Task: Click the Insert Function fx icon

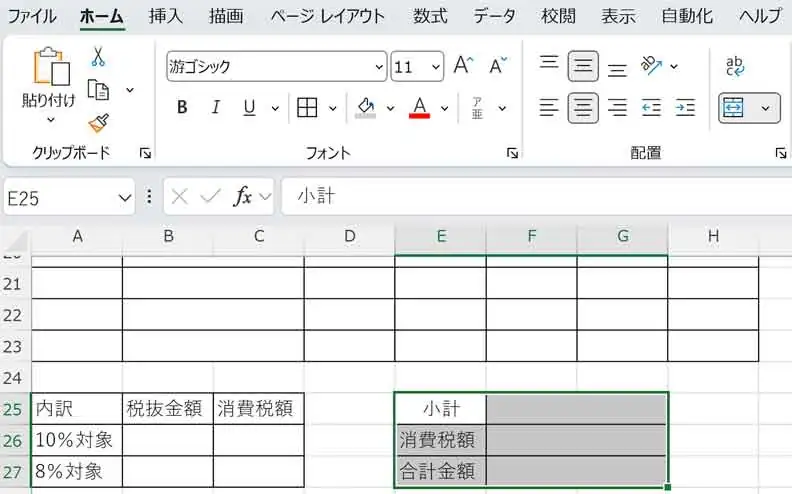Action: pos(243,196)
